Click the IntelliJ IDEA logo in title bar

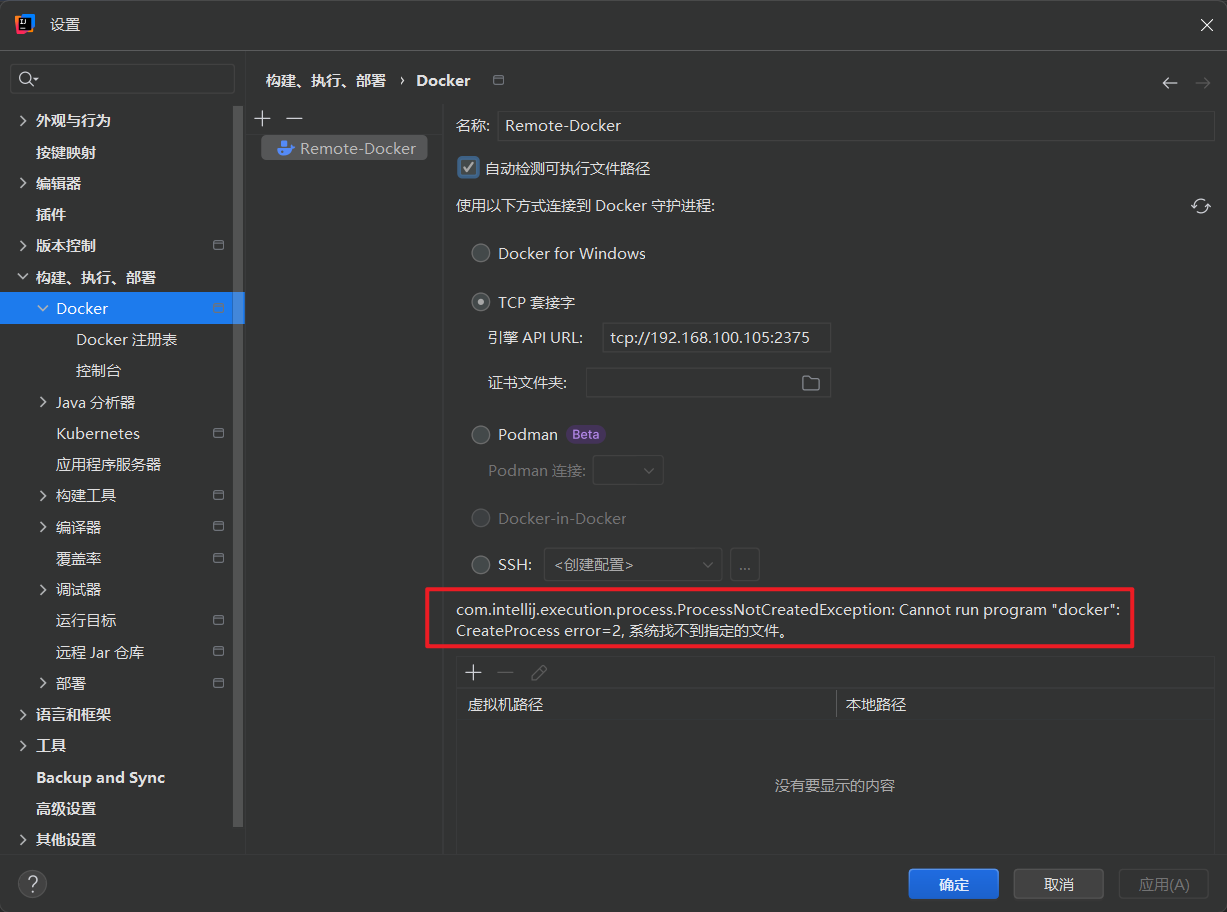pos(26,24)
